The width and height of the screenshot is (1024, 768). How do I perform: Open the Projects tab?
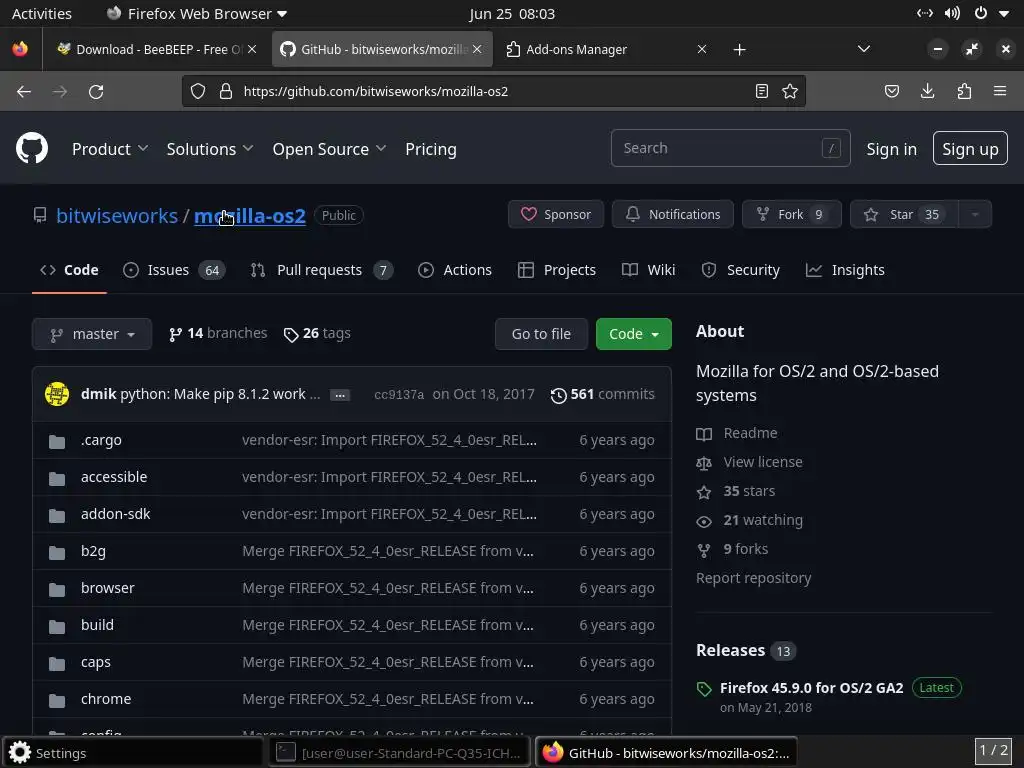click(x=556, y=270)
